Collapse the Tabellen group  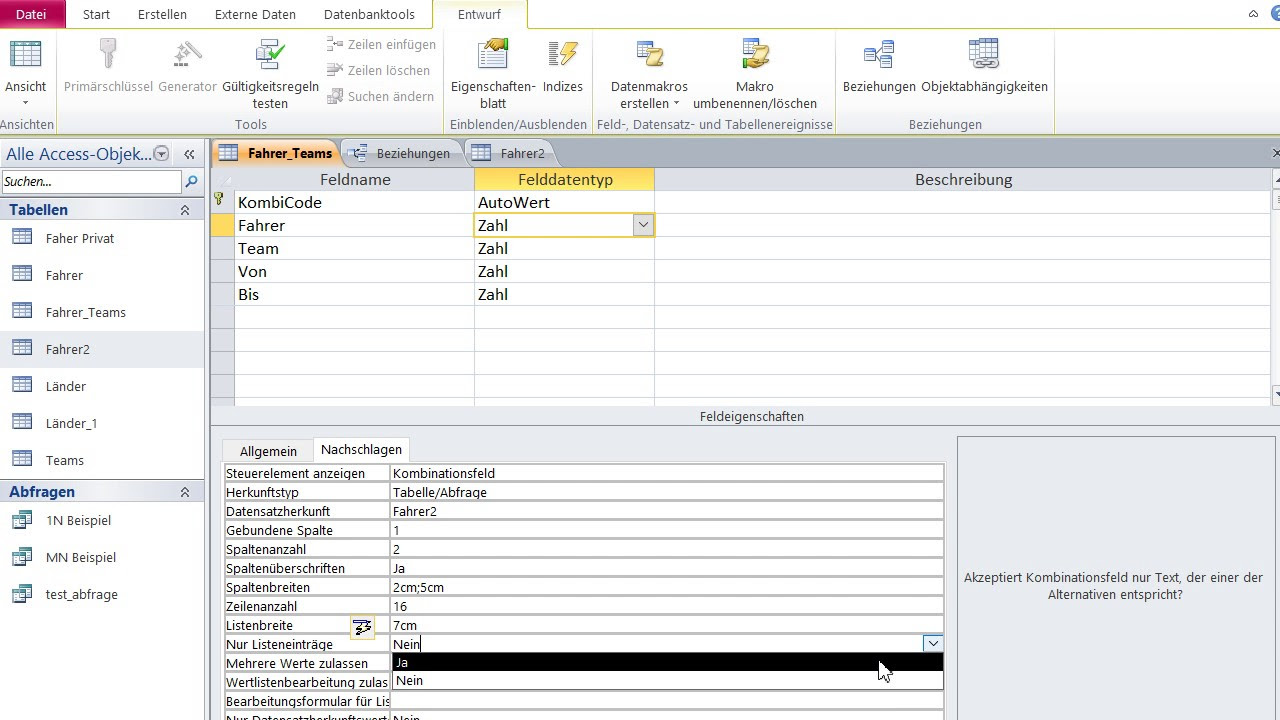[185, 210]
